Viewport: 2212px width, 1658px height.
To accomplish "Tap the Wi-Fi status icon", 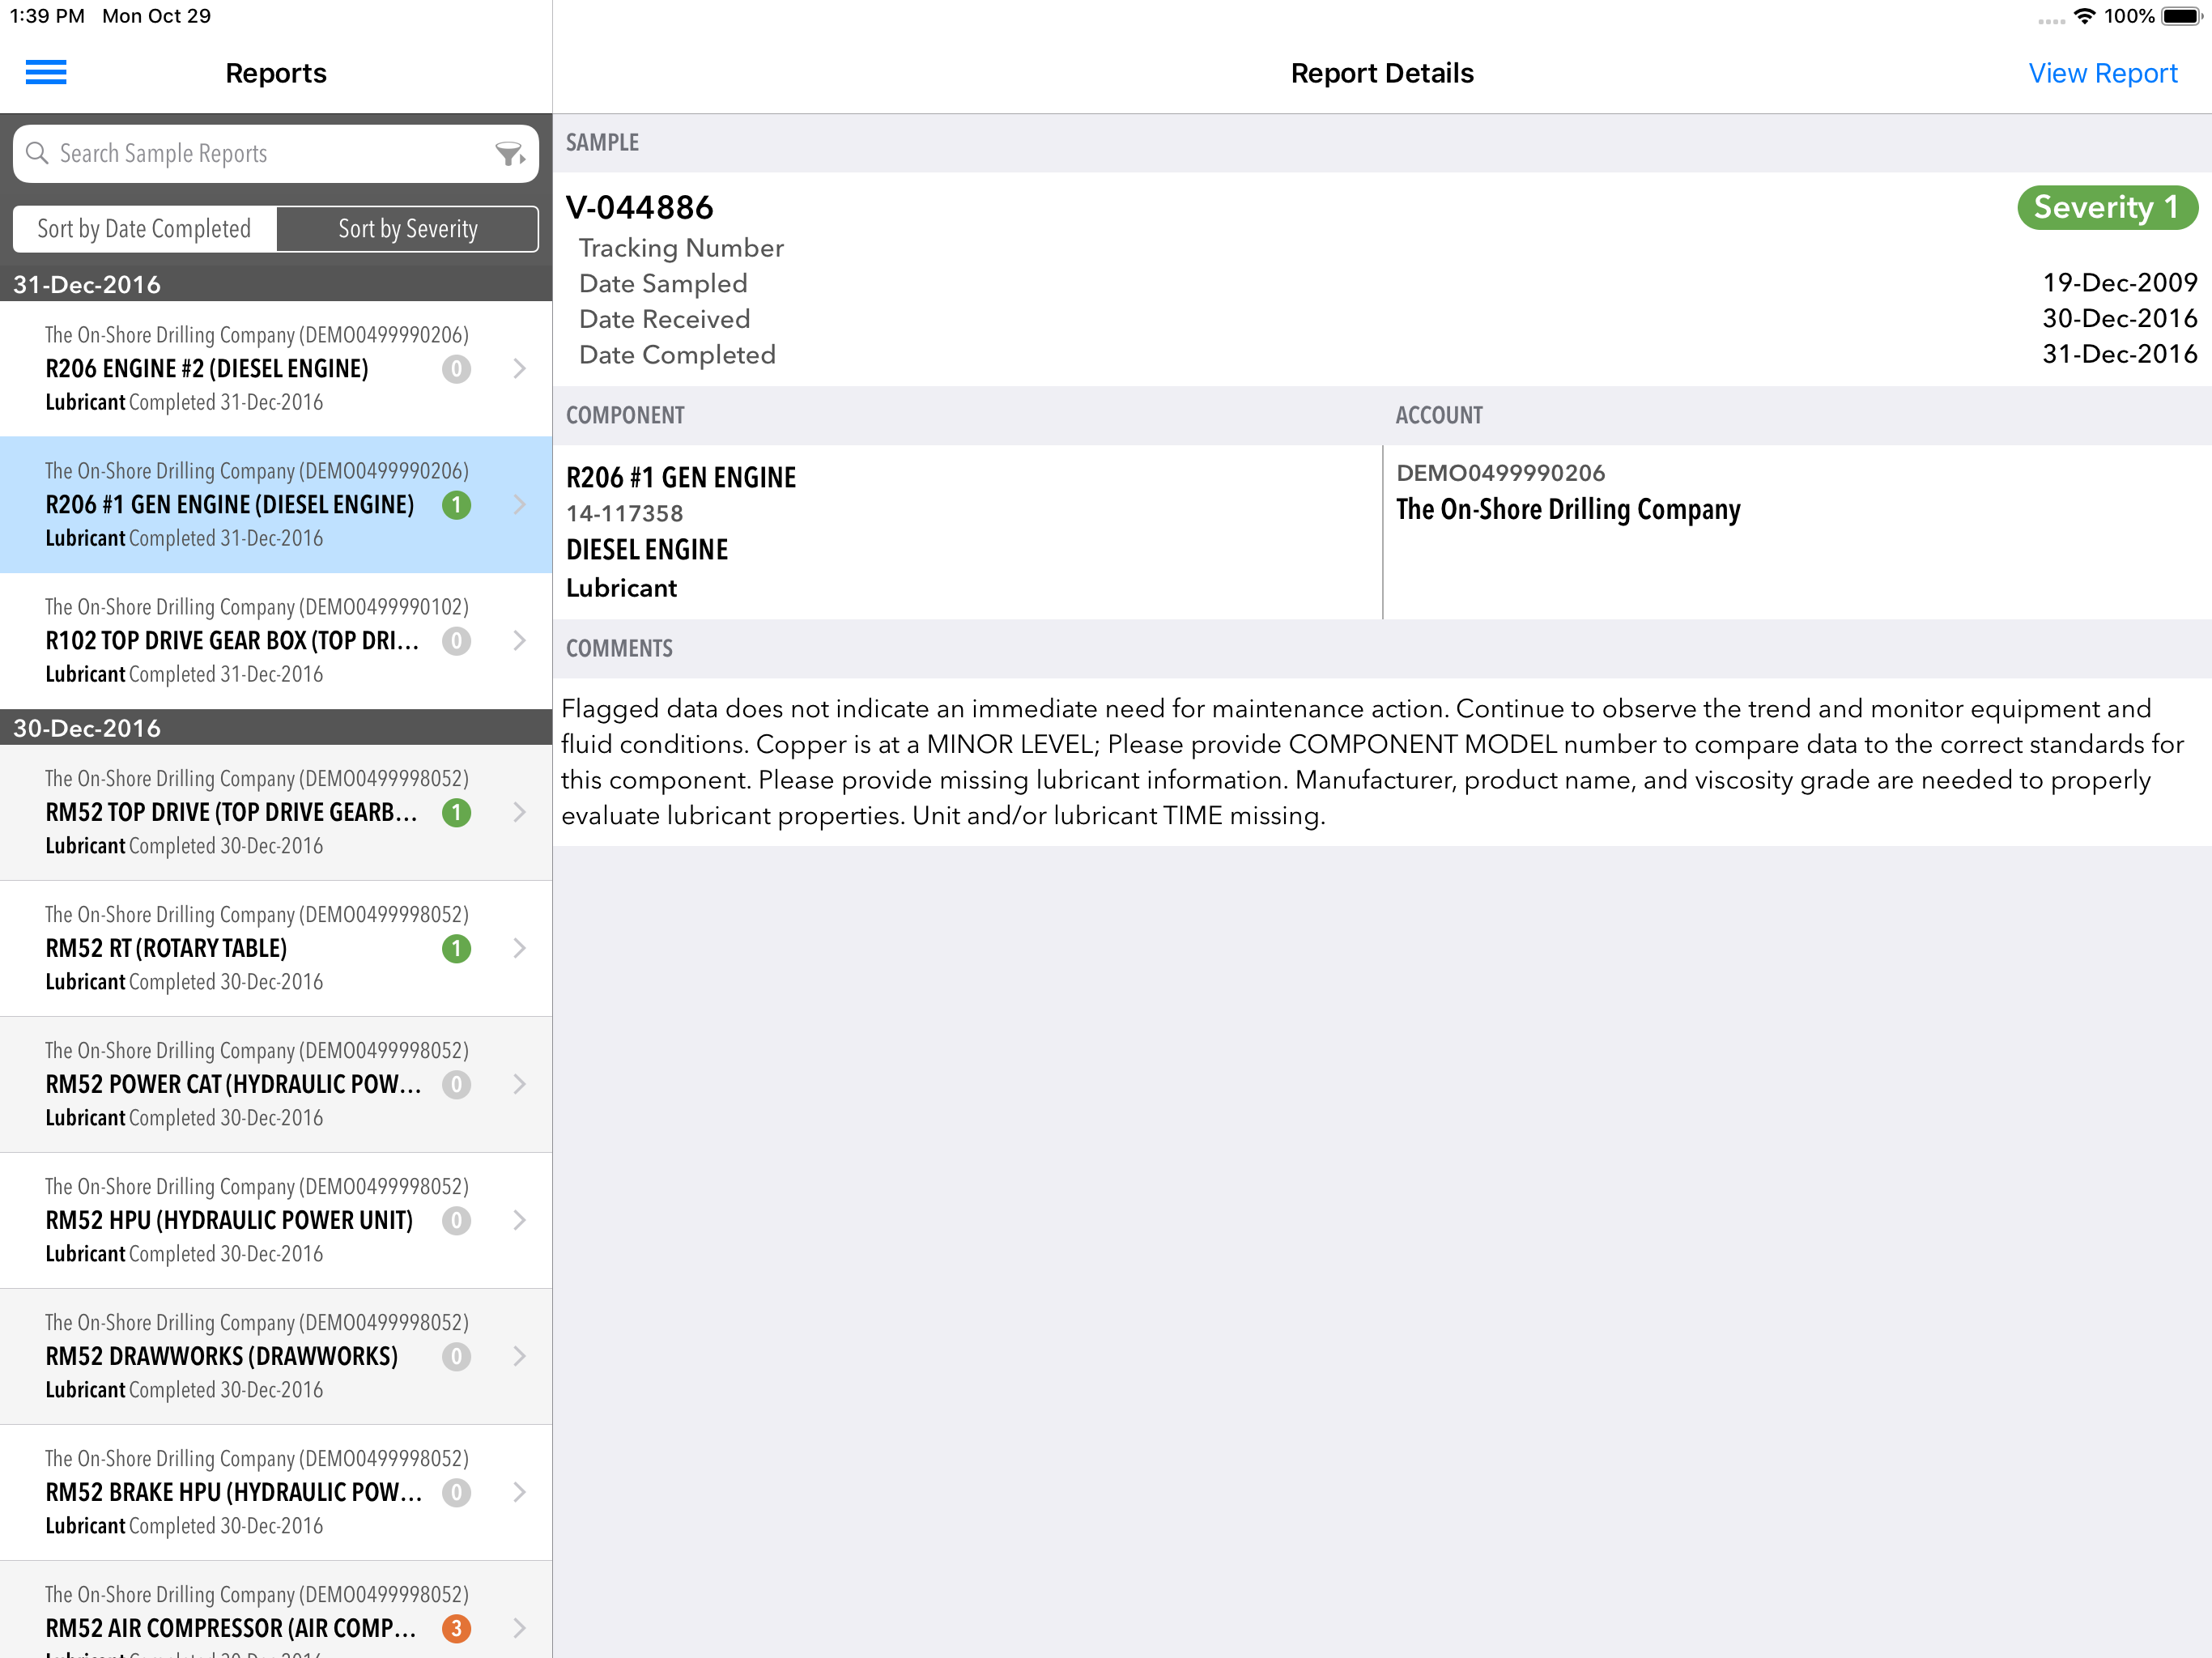I will pos(2084,16).
